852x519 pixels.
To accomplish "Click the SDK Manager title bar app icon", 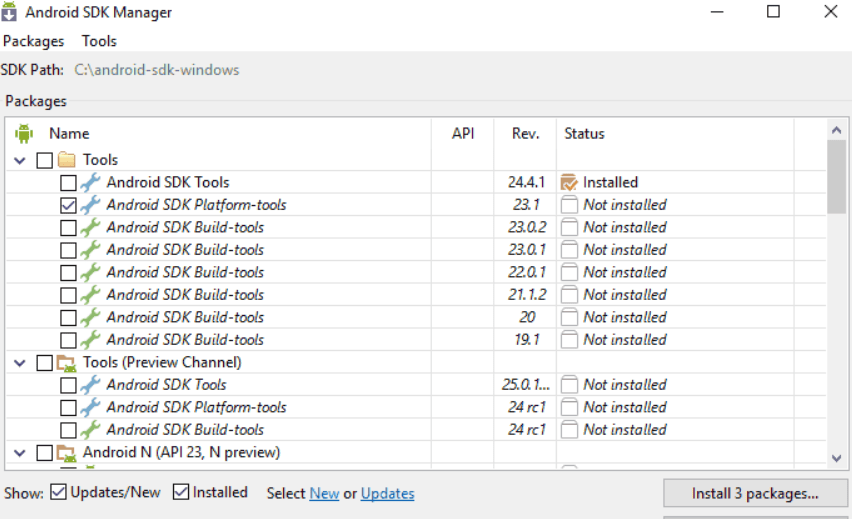I will (11, 13).
